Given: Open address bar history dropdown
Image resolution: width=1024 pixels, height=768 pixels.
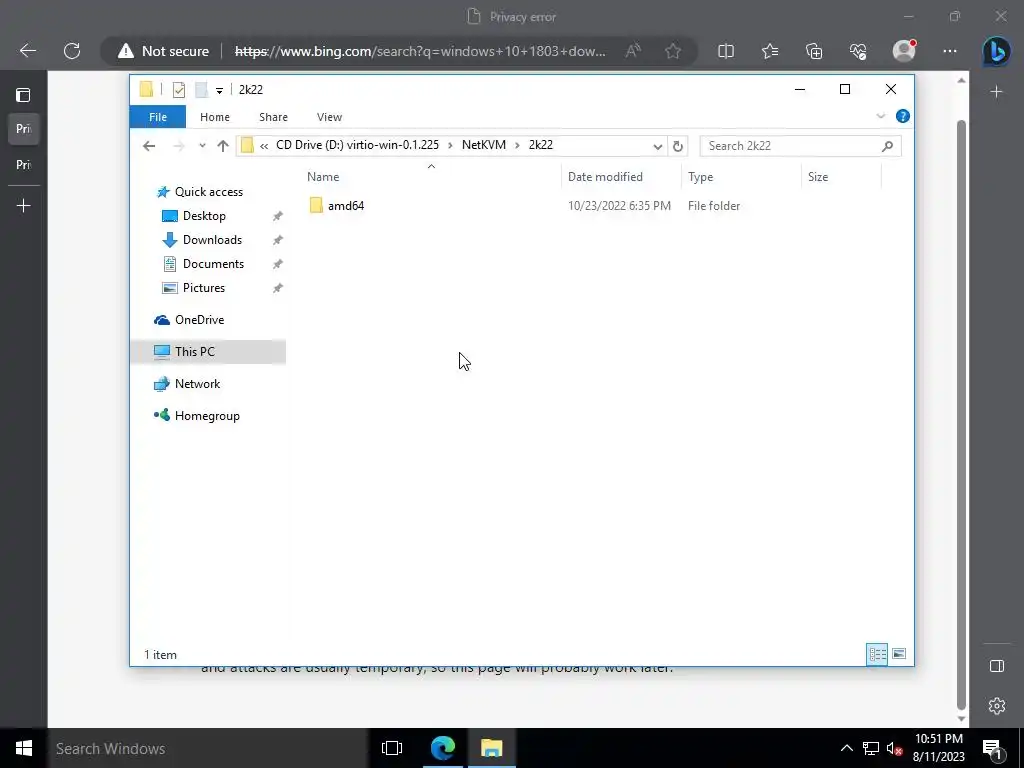Looking at the screenshot, I should 658,146.
